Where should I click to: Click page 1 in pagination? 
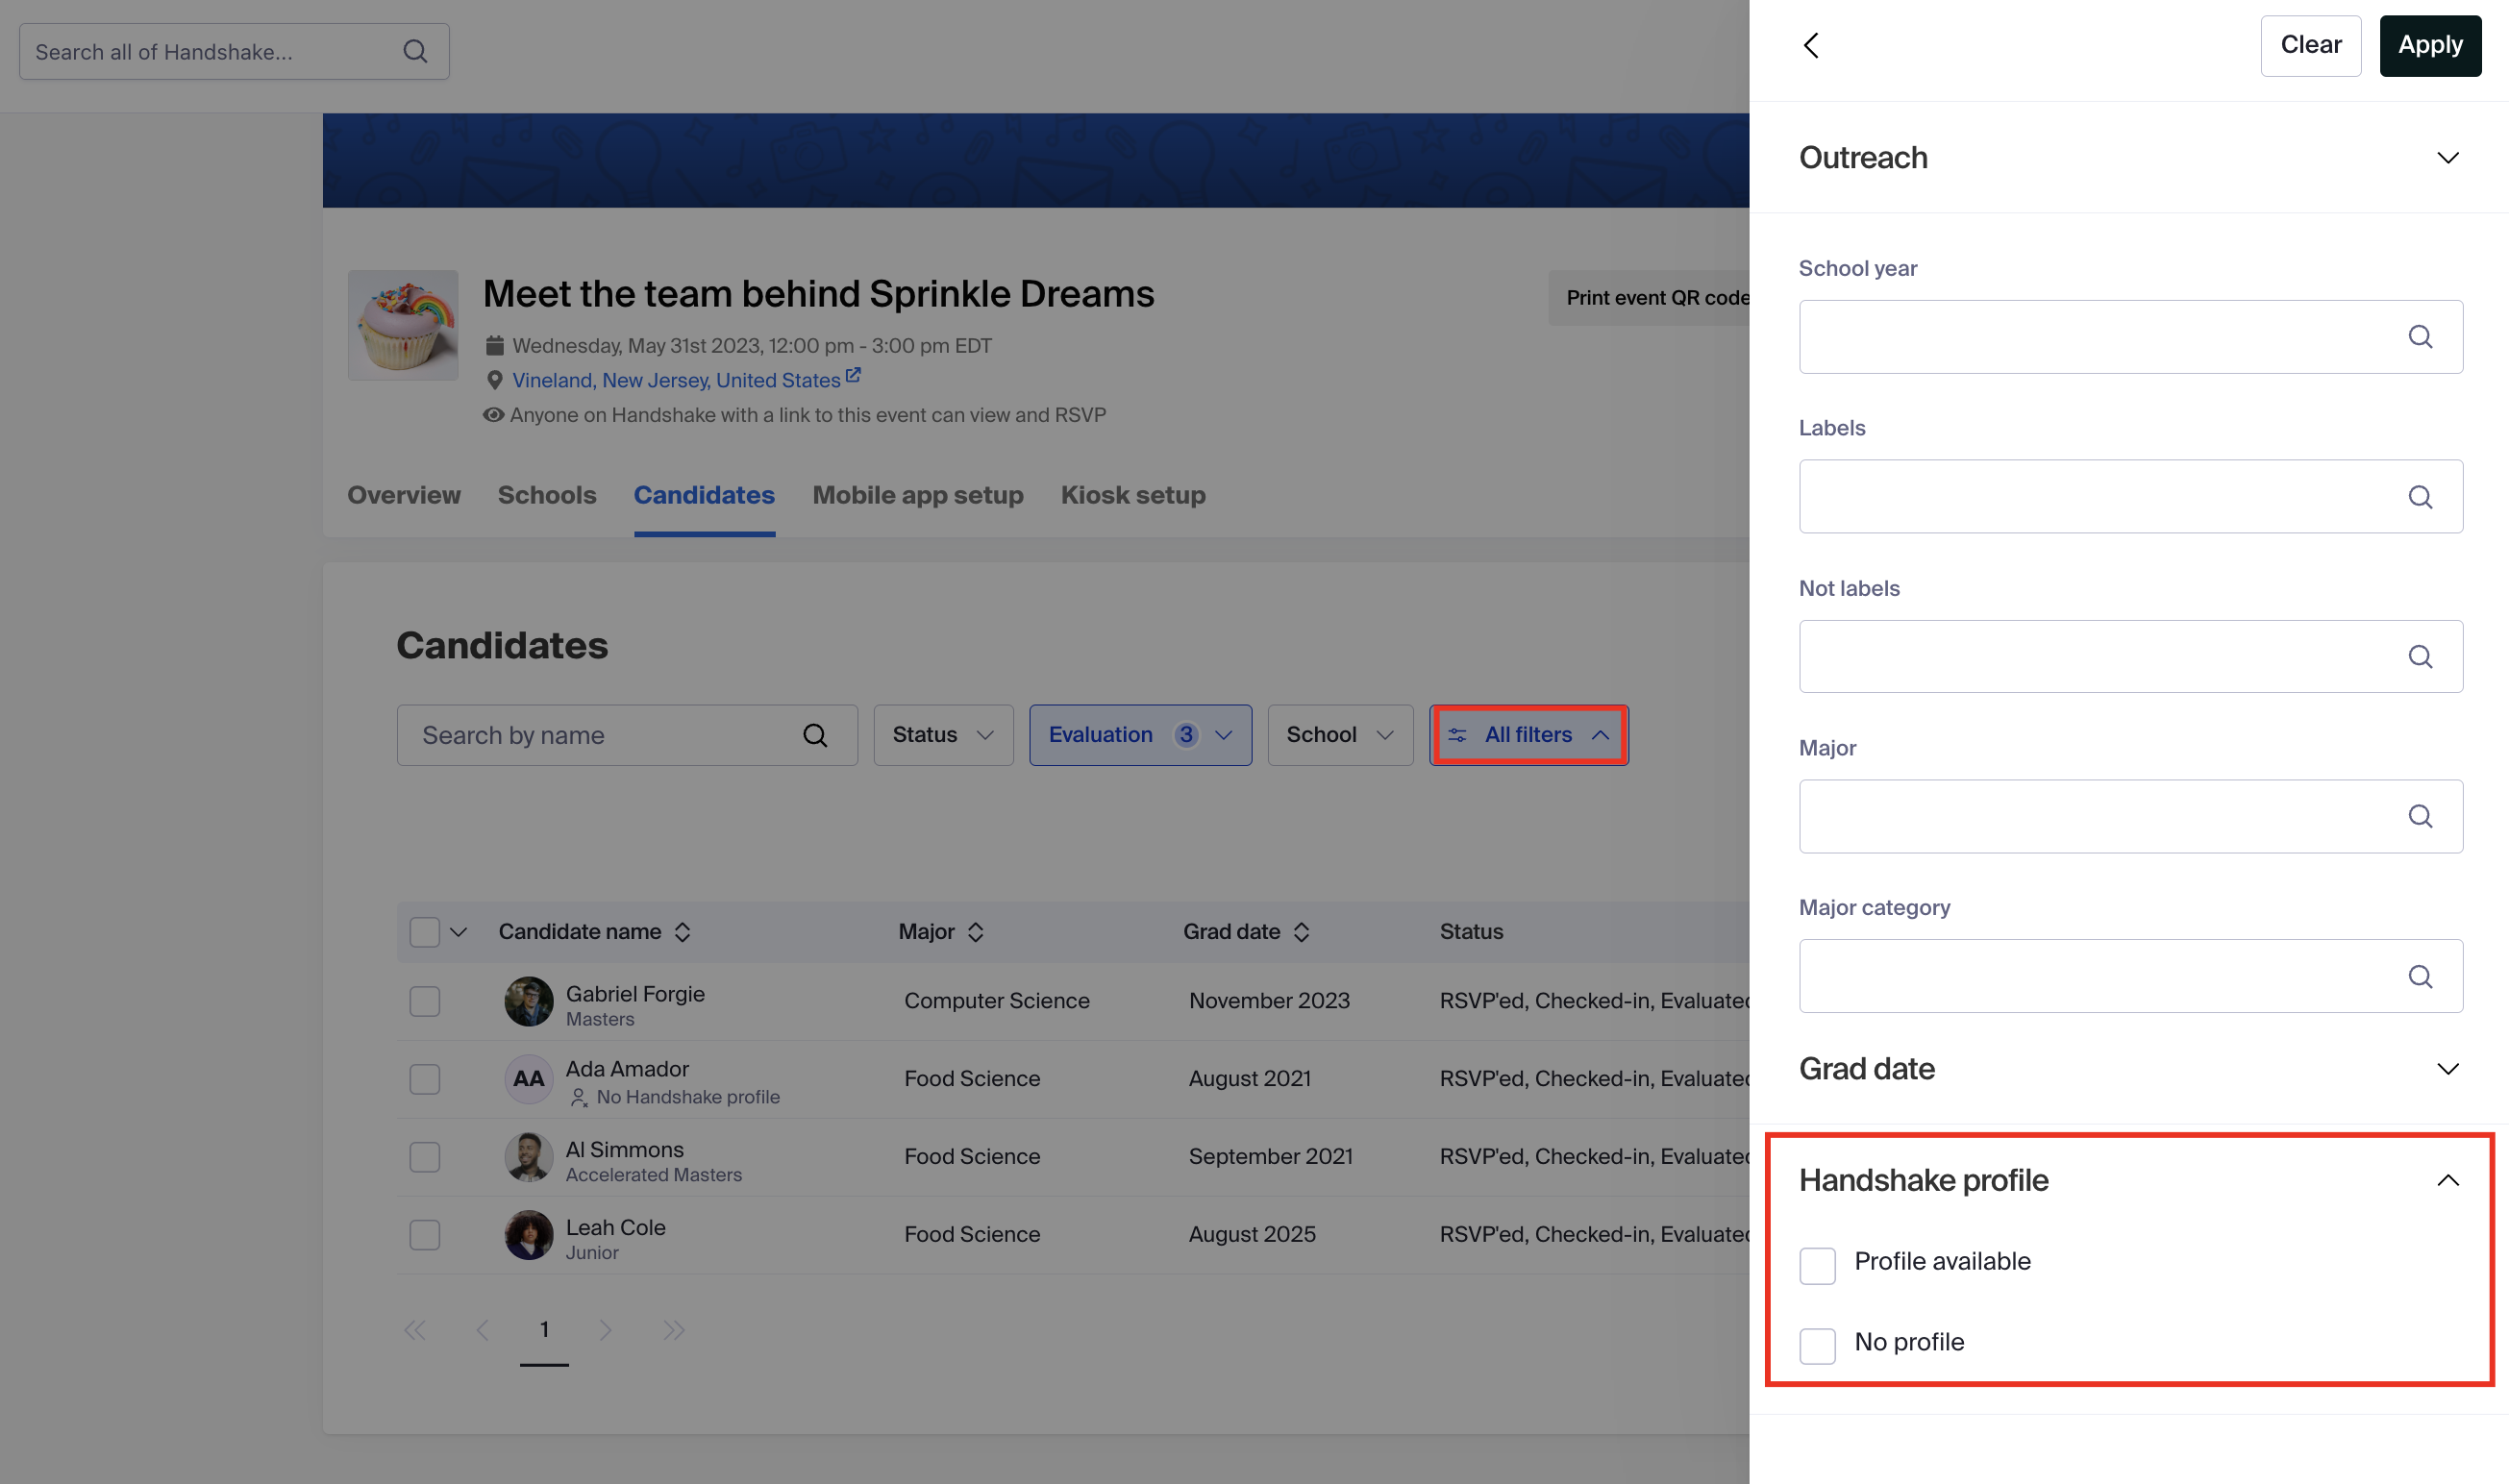click(x=544, y=1330)
